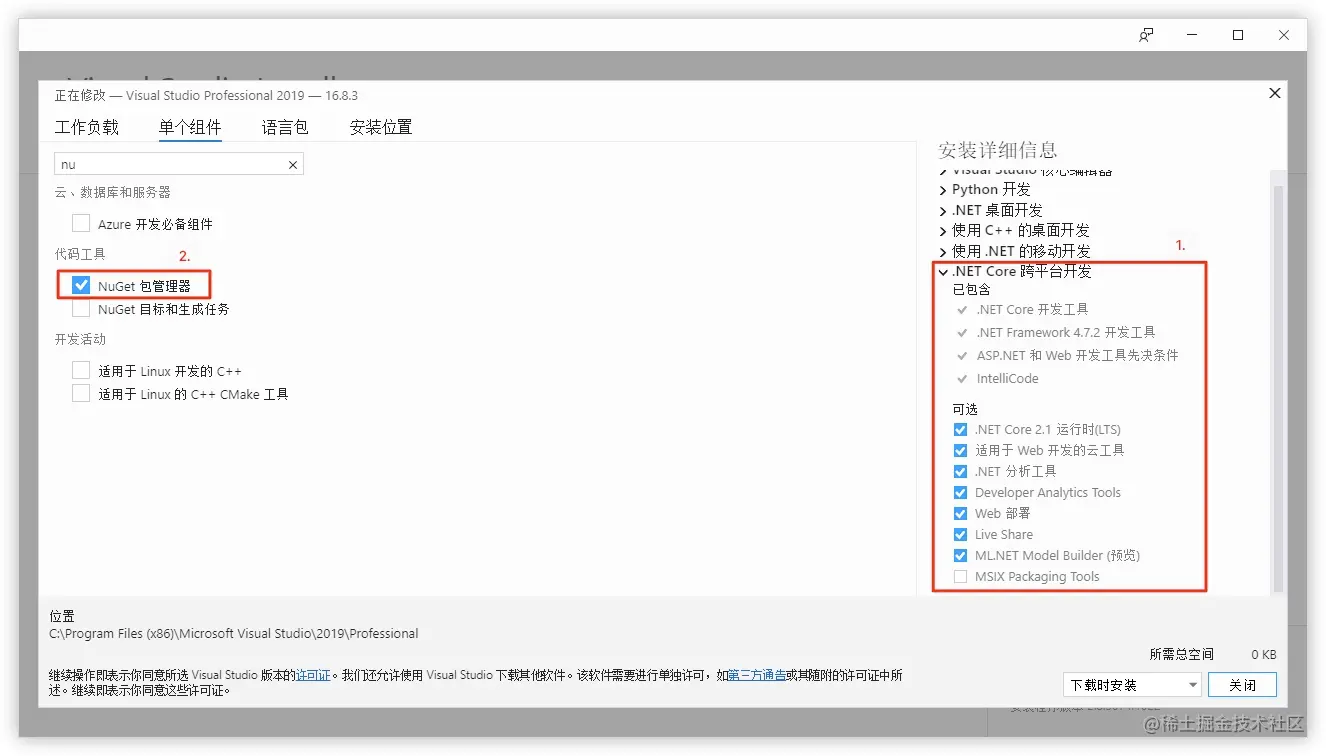
Task: Click the IntelliCode included item
Action: (x=1007, y=379)
